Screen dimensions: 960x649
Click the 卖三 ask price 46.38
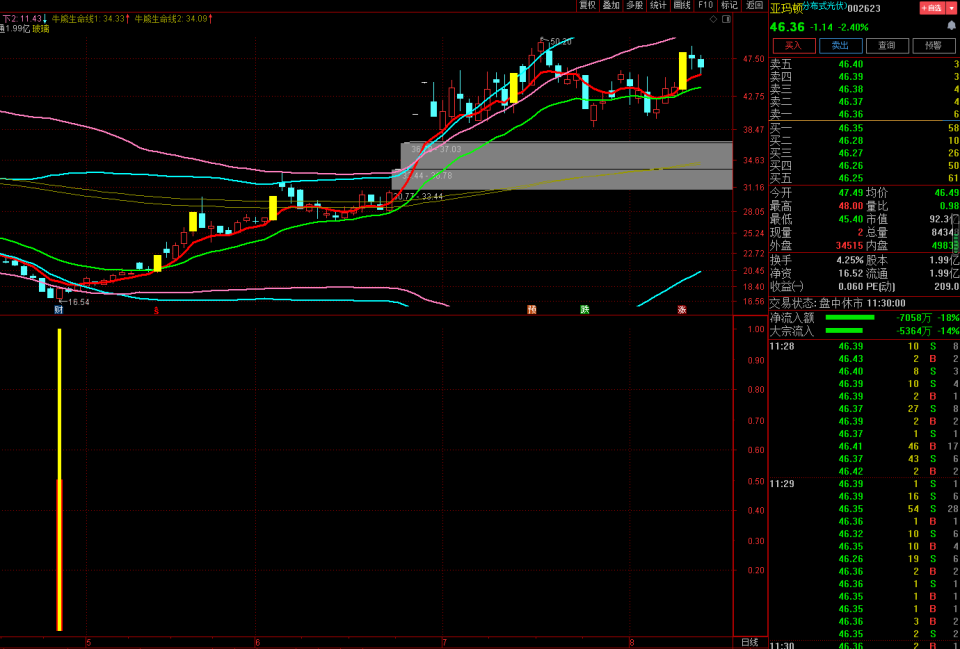click(850, 89)
